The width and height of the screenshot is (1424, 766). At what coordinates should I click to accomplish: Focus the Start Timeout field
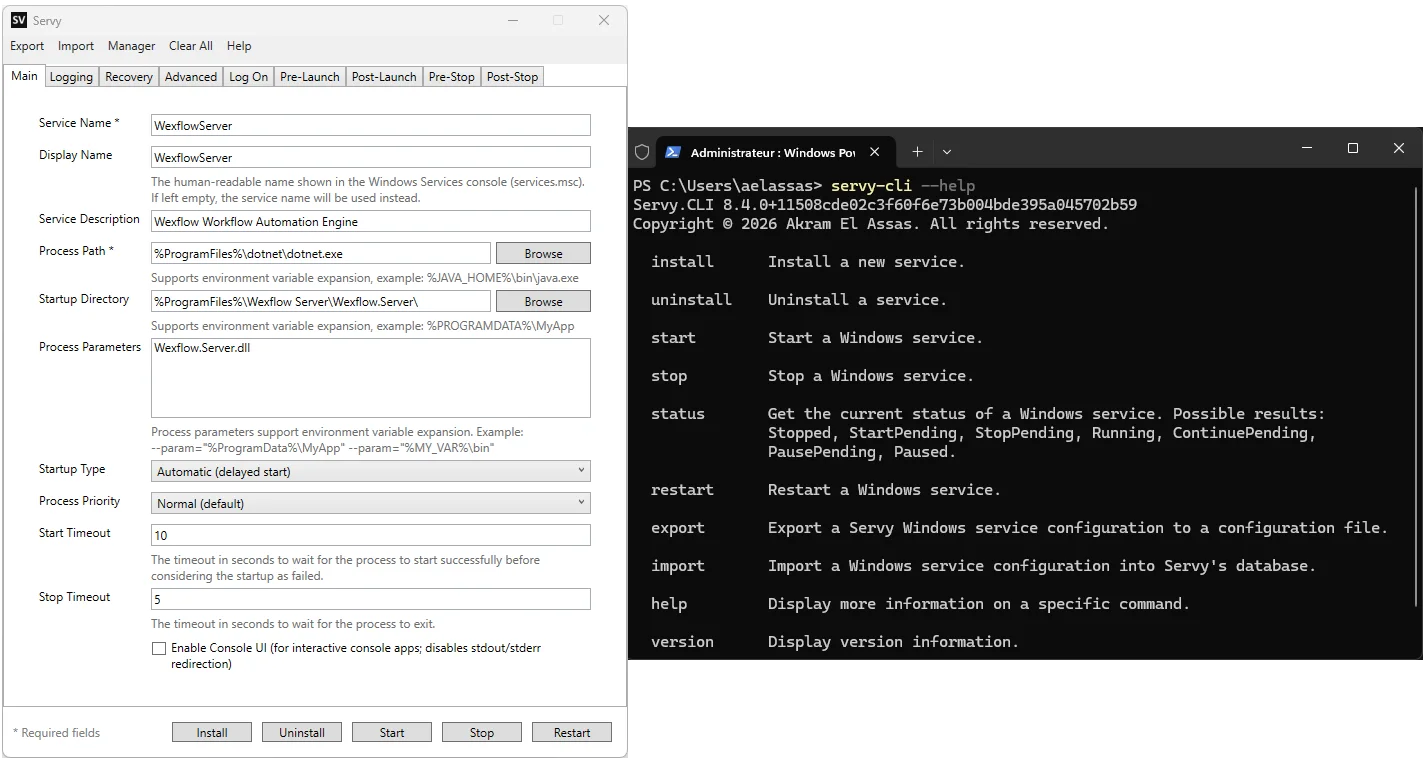pyautogui.click(x=371, y=535)
